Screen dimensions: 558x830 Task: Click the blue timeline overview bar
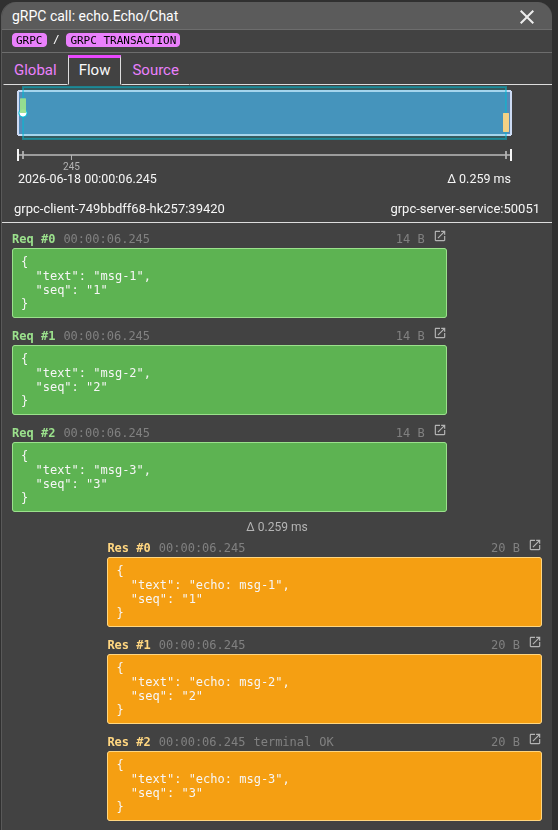pyautogui.click(x=264, y=113)
